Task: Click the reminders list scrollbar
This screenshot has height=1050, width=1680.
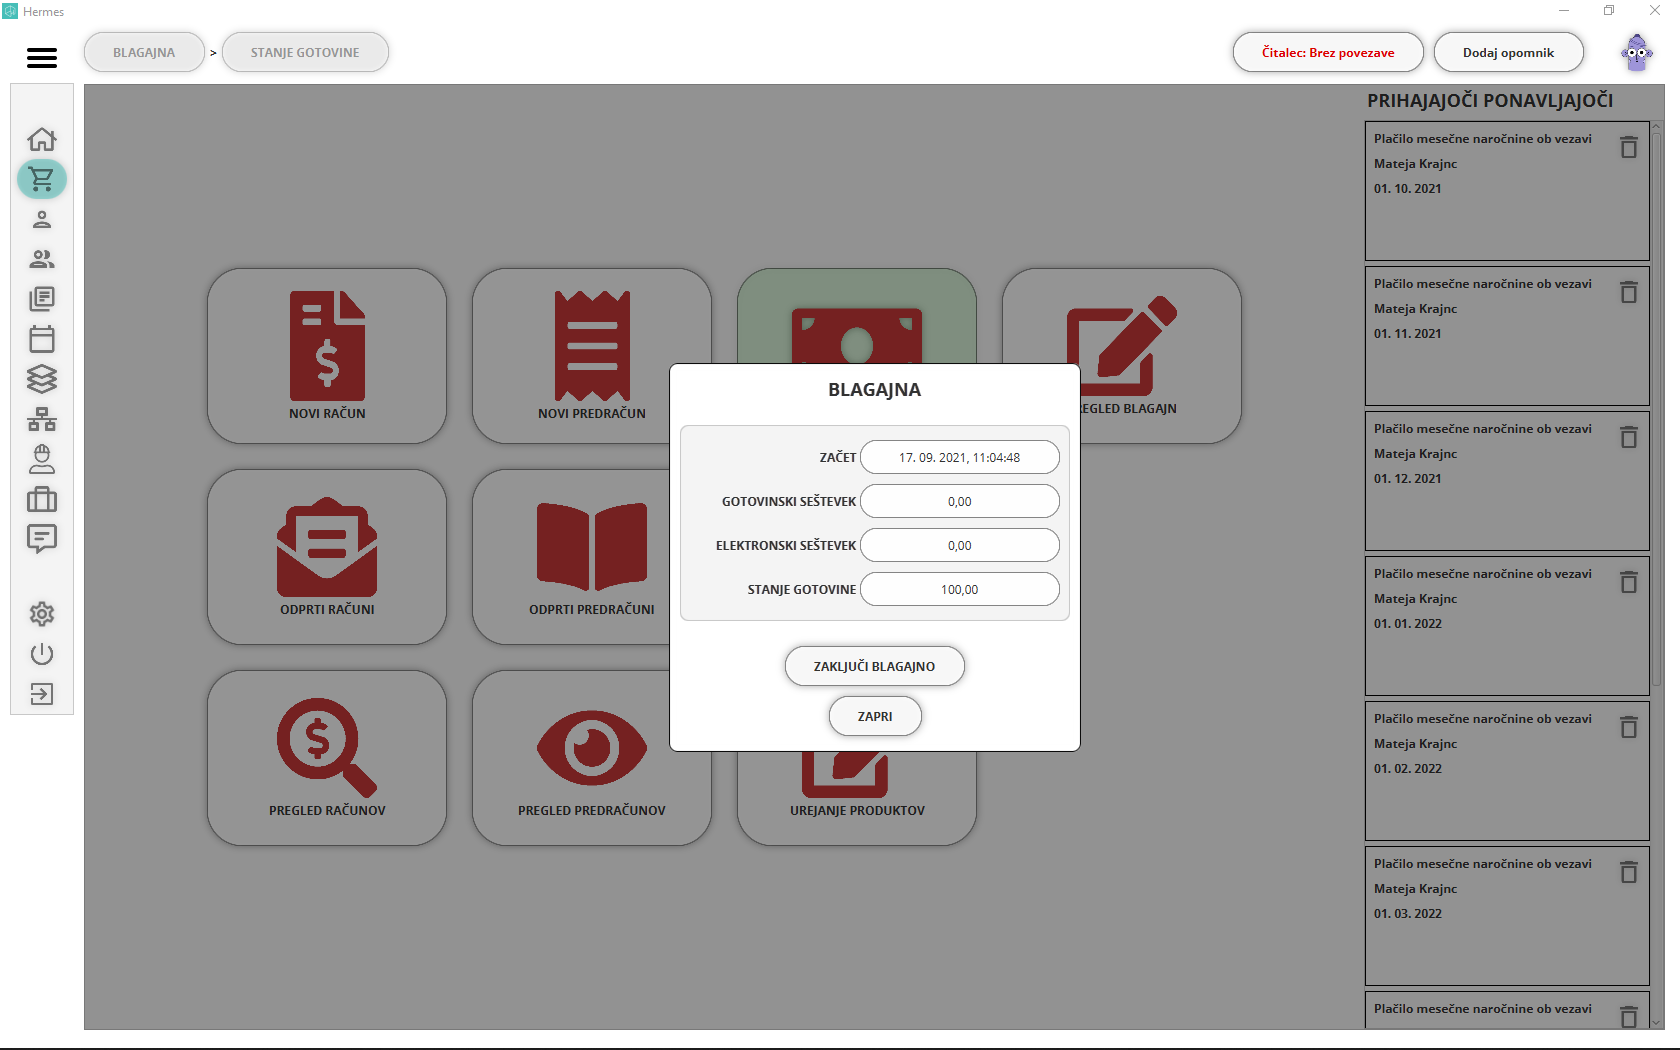Action: click(x=1657, y=410)
